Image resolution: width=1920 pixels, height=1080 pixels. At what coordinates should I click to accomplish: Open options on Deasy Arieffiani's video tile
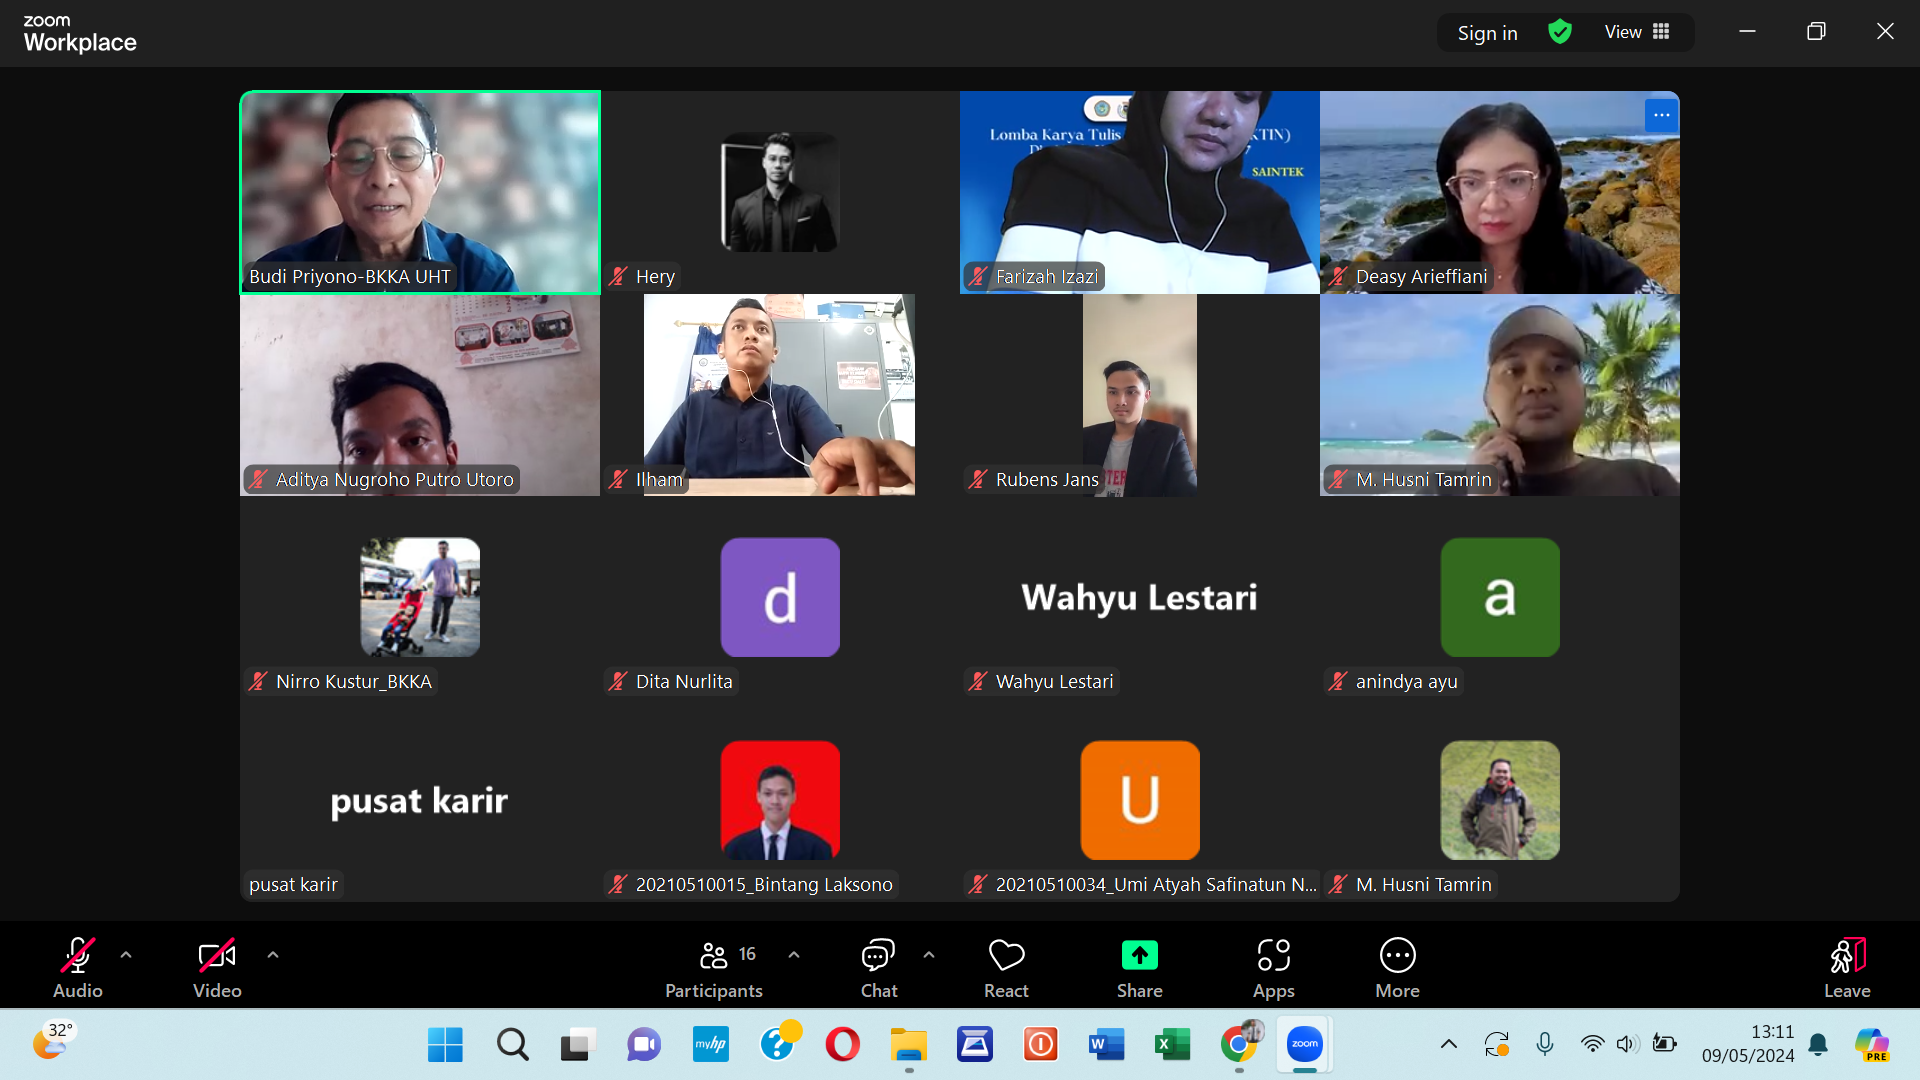click(1661, 115)
